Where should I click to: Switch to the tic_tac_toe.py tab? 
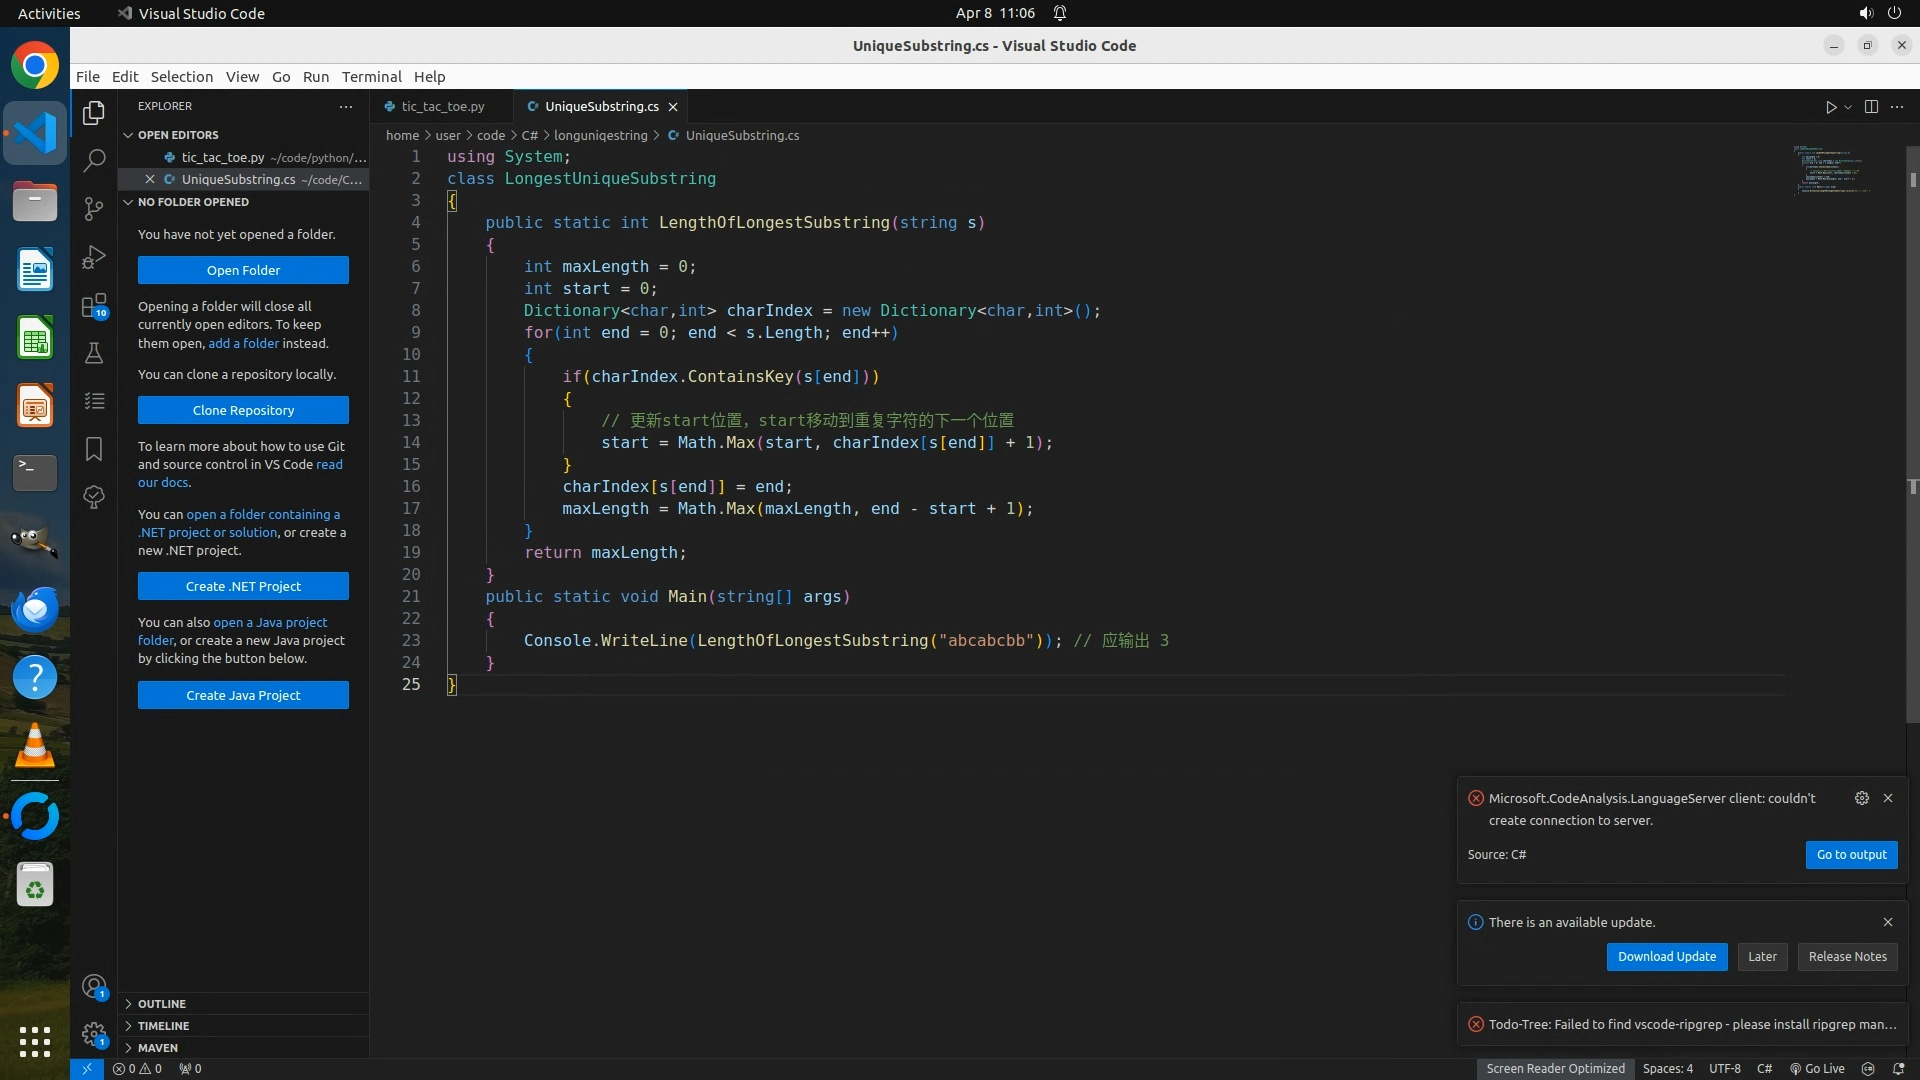click(442, 106)
